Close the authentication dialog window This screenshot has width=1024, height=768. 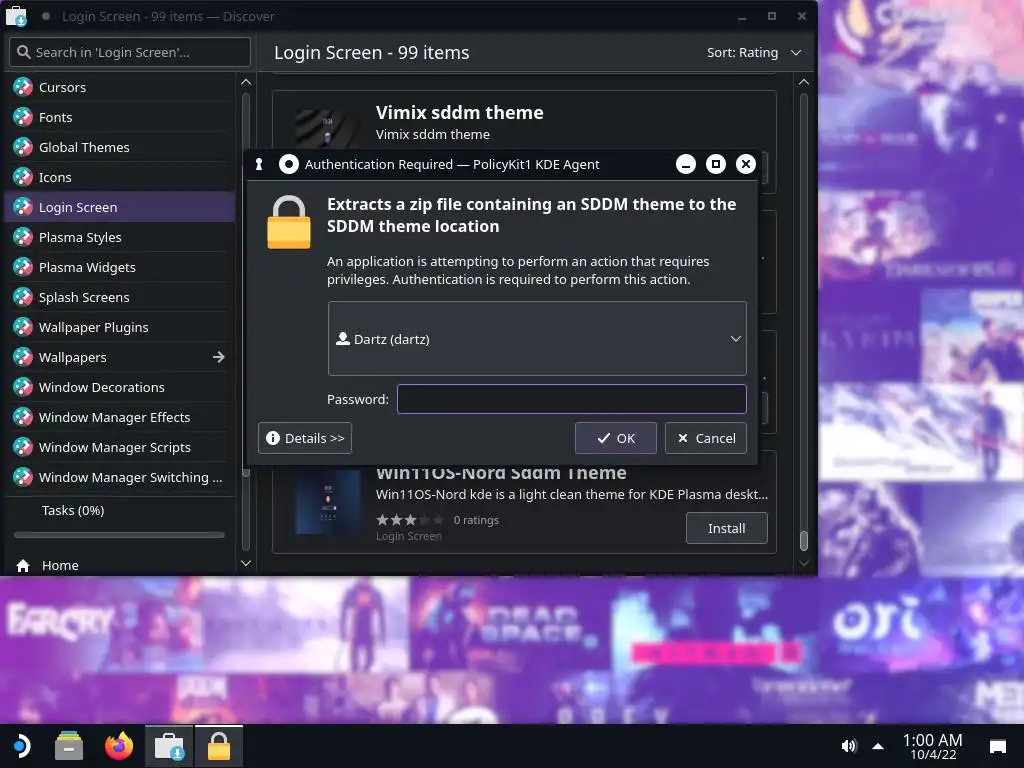(746, 165)
